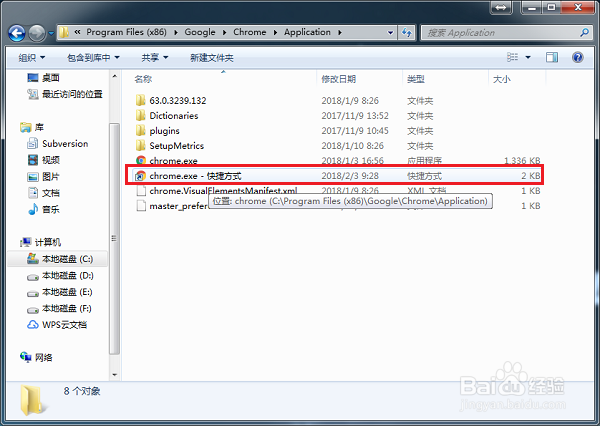The width and height of the screenshot is (600, 426).
Task: Open the 图片 library
Action: coord(44,176)
